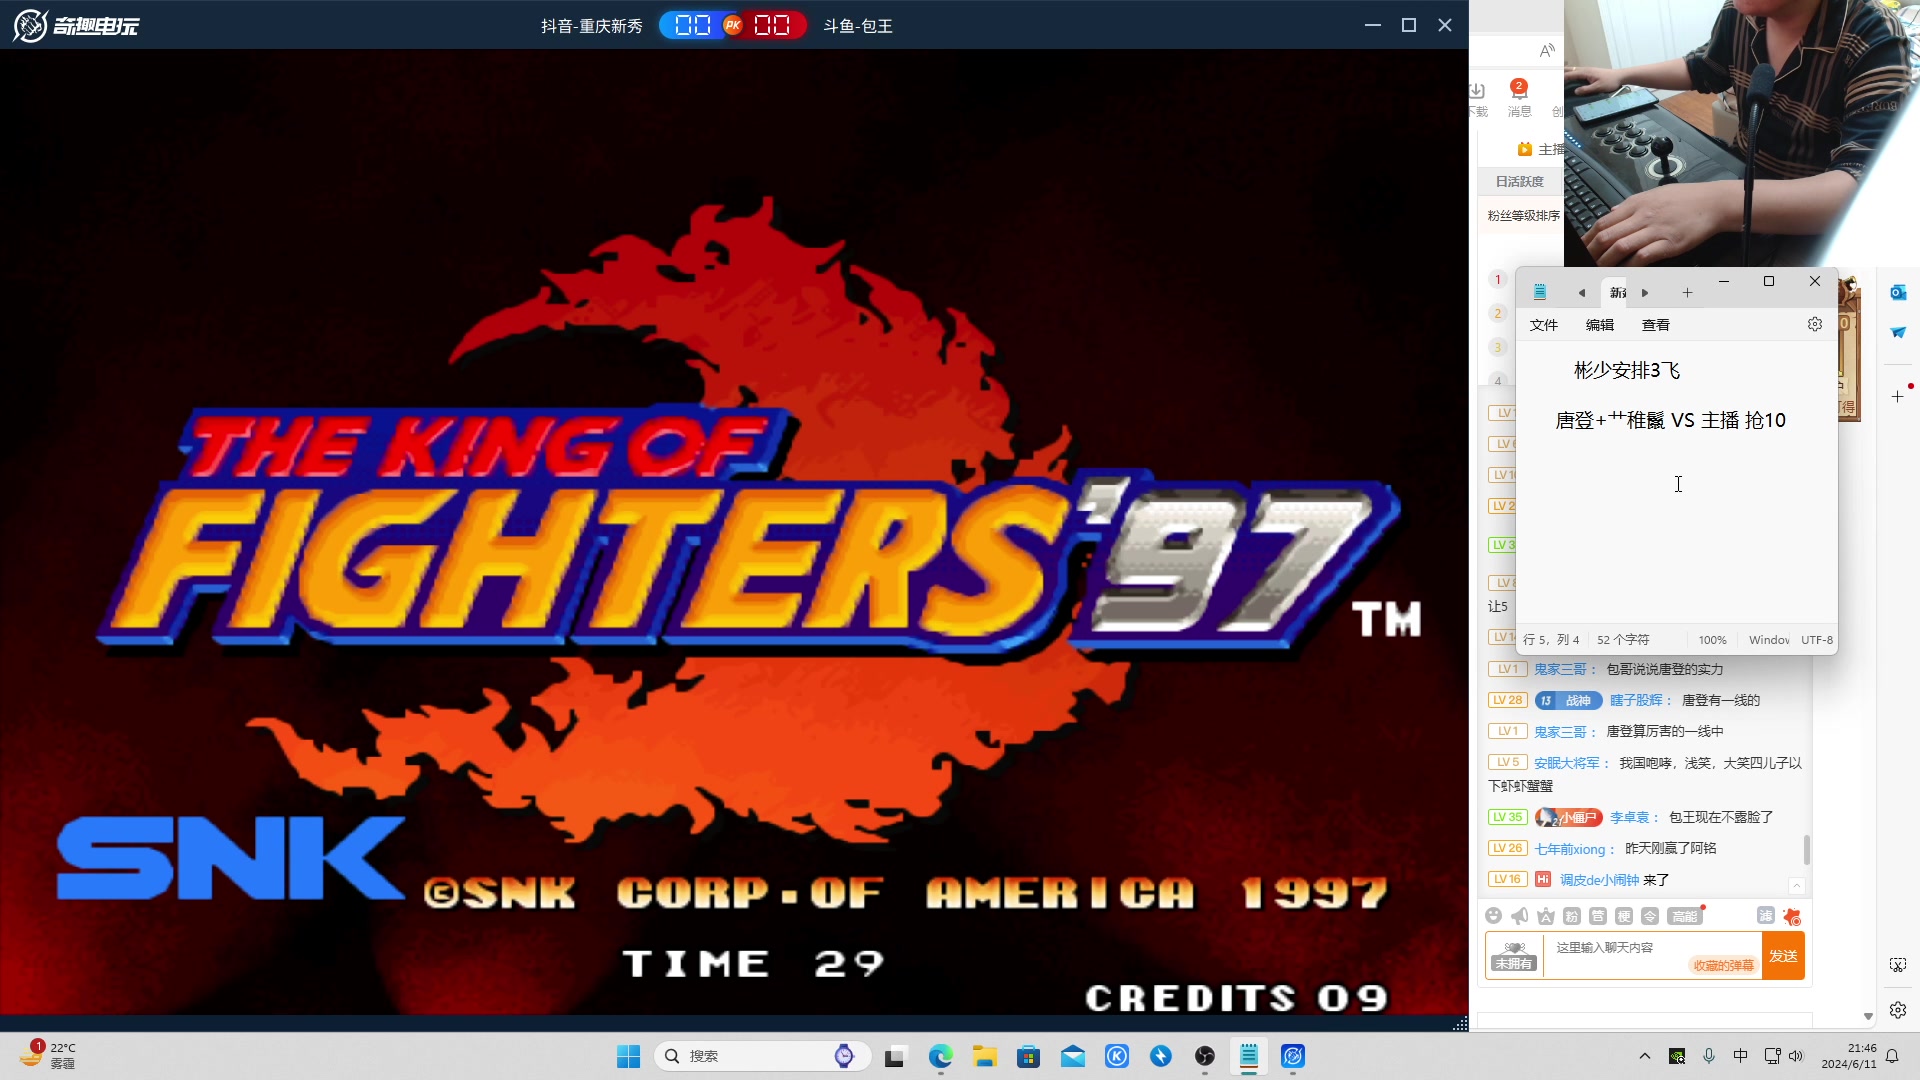The image size is (1920, 1080).
Task: Toggle the red paint splash effect icon
Action: (x=1792, y=916)
